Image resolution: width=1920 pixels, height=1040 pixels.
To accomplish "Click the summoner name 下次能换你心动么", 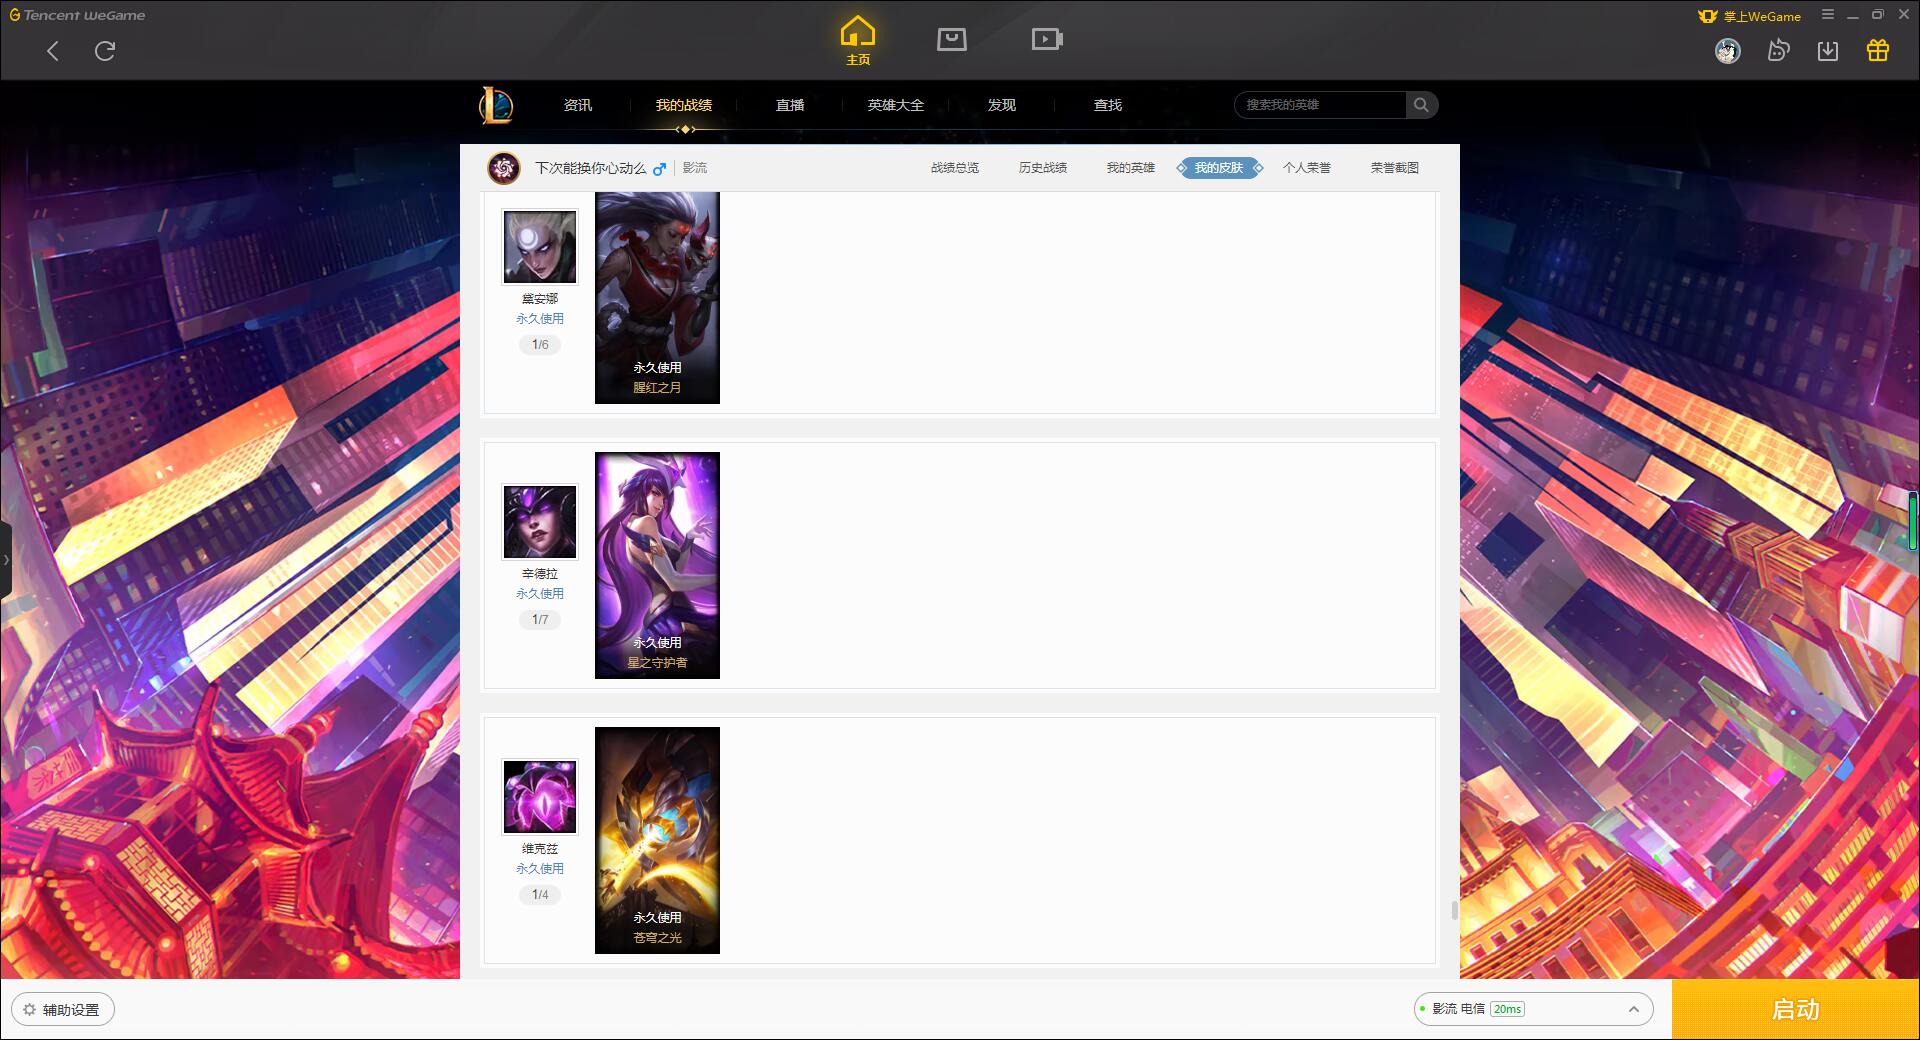I will click(590, 168).
